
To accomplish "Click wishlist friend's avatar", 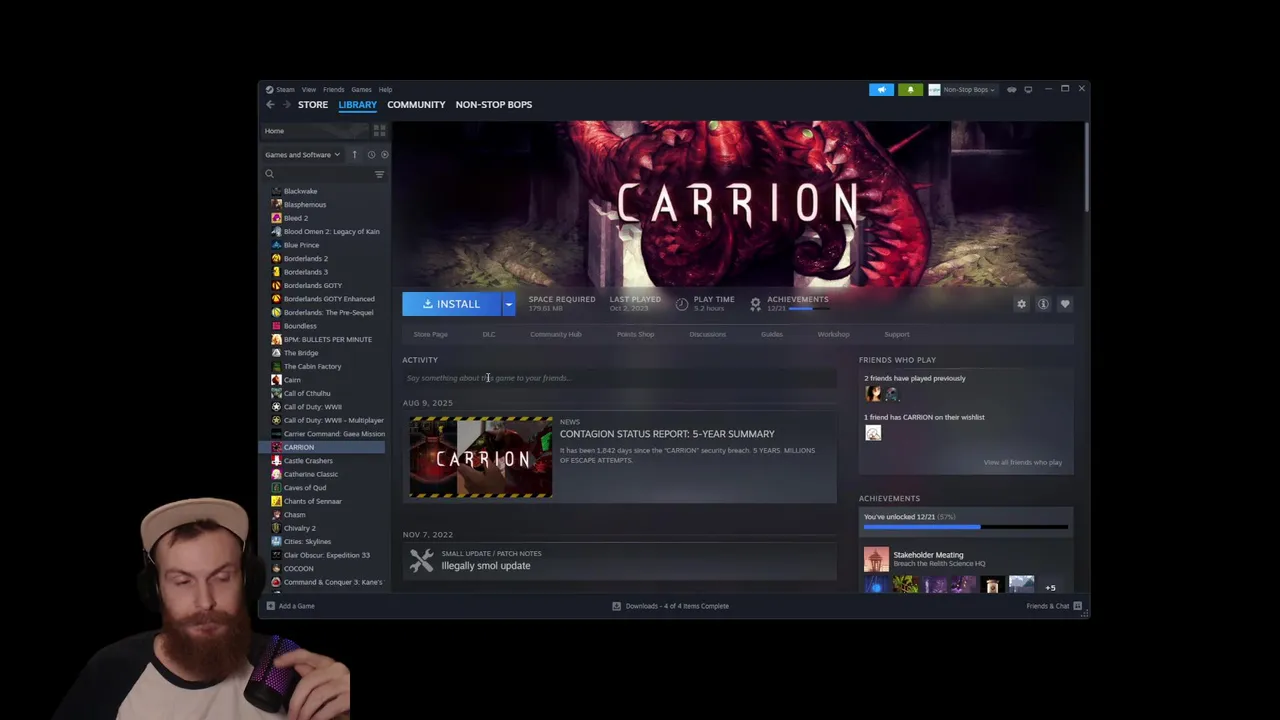I will pos(873,433).
